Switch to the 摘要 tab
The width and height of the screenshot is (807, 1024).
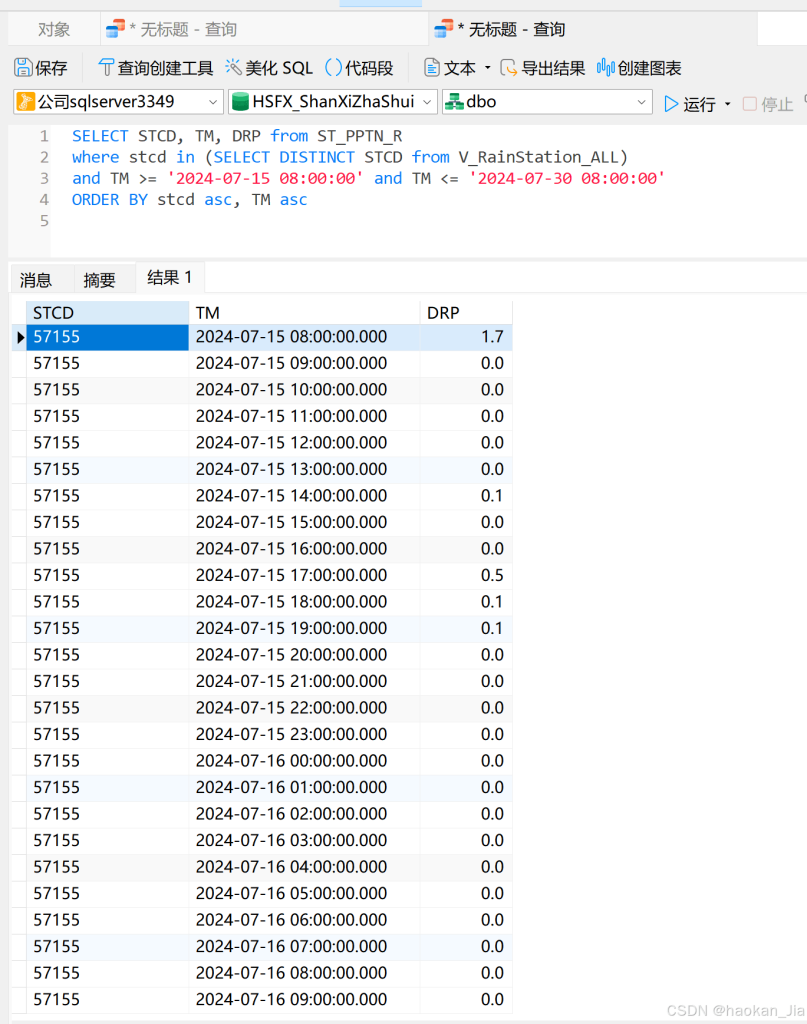pyautogui.click(x=101, y=279)
